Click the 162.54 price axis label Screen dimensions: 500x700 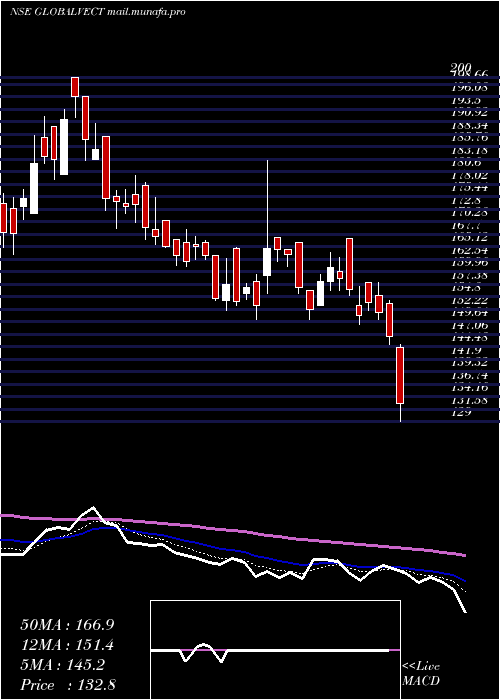pyautogui.click(x=469, y=251)
